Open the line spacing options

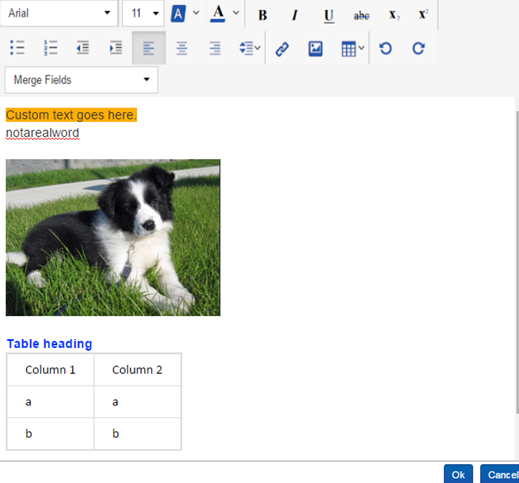pyautogui.click(x=249, y=48)
